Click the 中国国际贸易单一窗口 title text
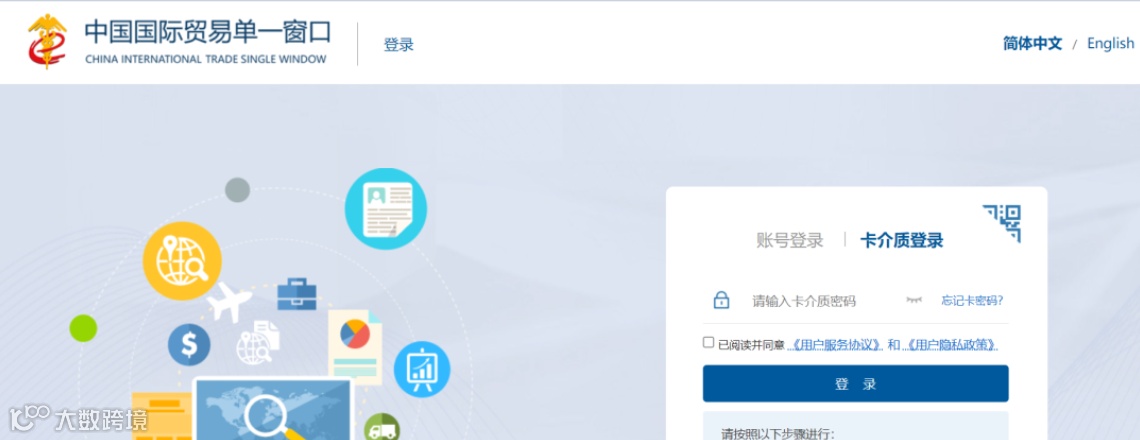This screenshot has width=1140, height=440. pos(208,32)
